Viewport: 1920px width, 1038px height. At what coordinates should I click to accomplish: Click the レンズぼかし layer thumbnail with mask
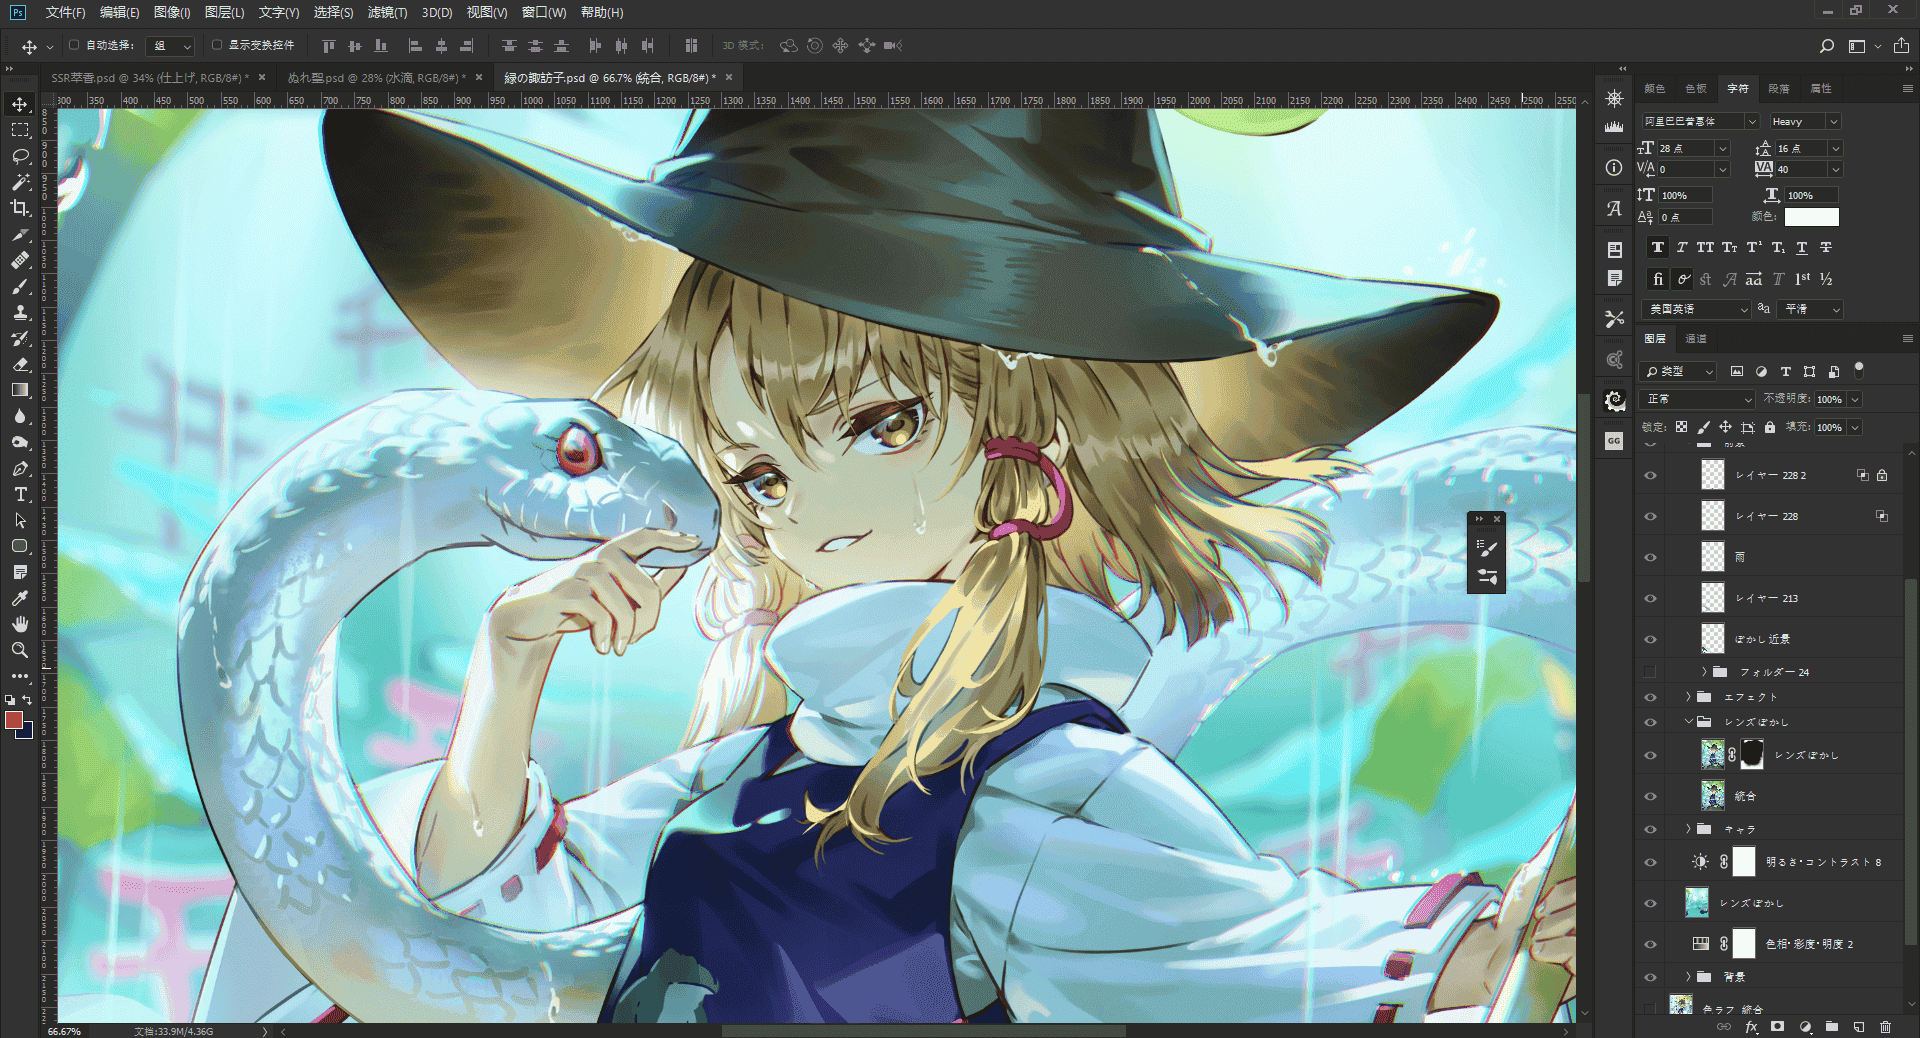[x=1713, y=755]
